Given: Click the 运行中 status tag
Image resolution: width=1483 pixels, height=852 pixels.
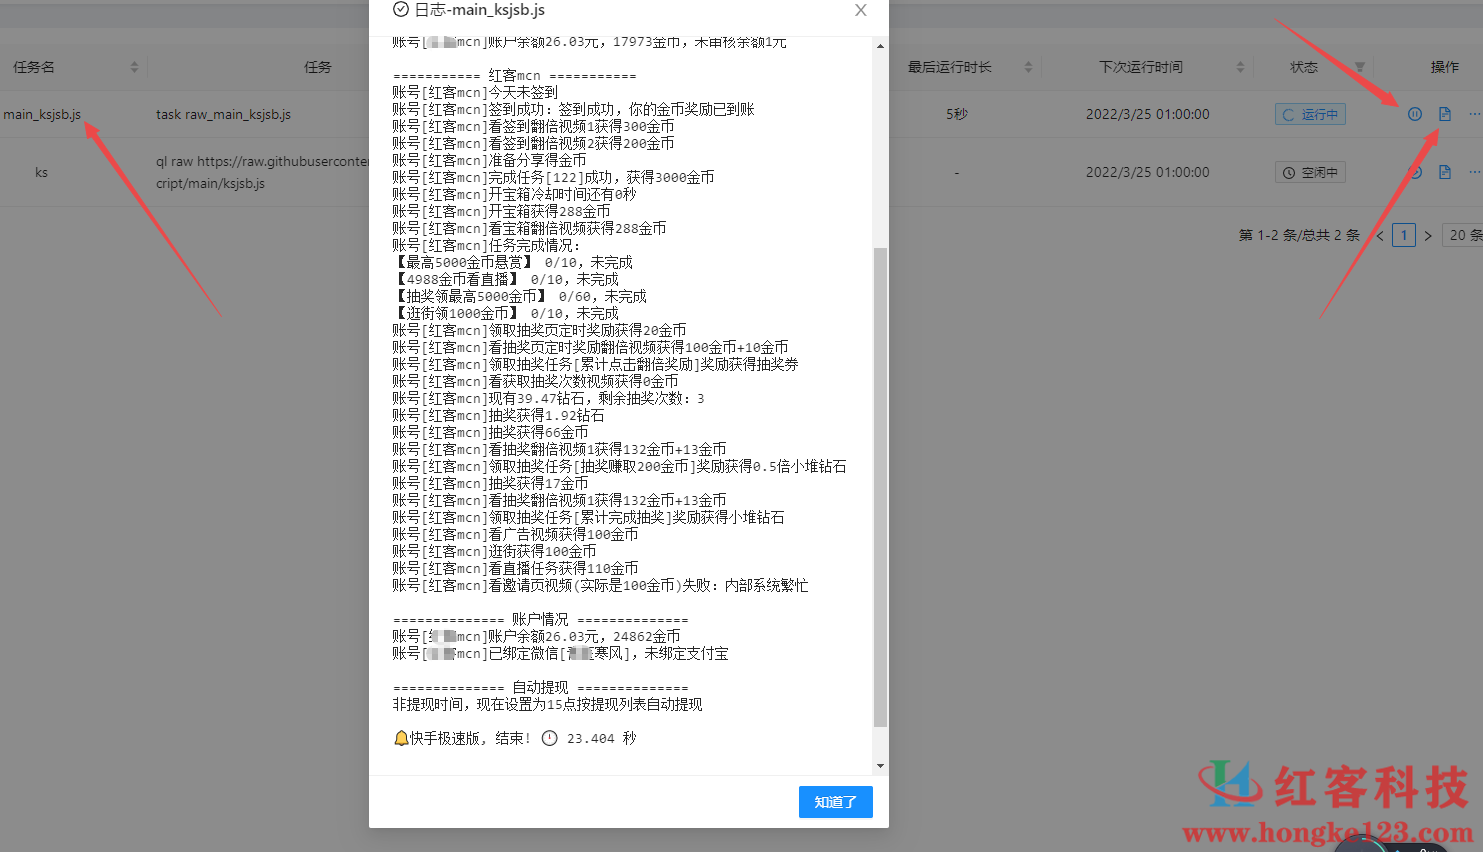Looking at the screenshot, I should (1310, 114).
